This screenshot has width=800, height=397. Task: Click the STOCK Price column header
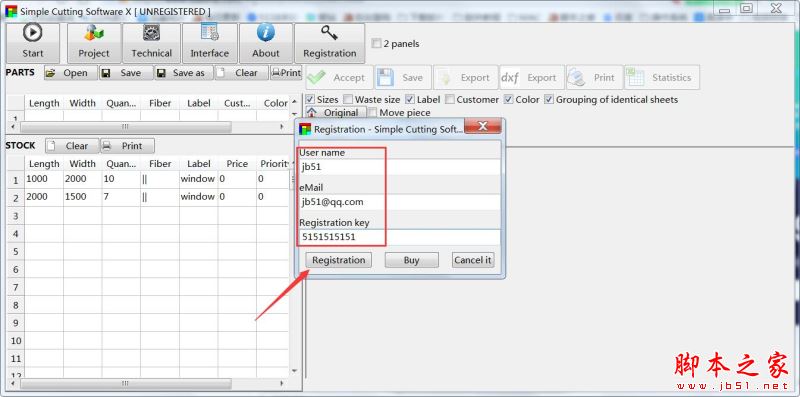point(237,164)
